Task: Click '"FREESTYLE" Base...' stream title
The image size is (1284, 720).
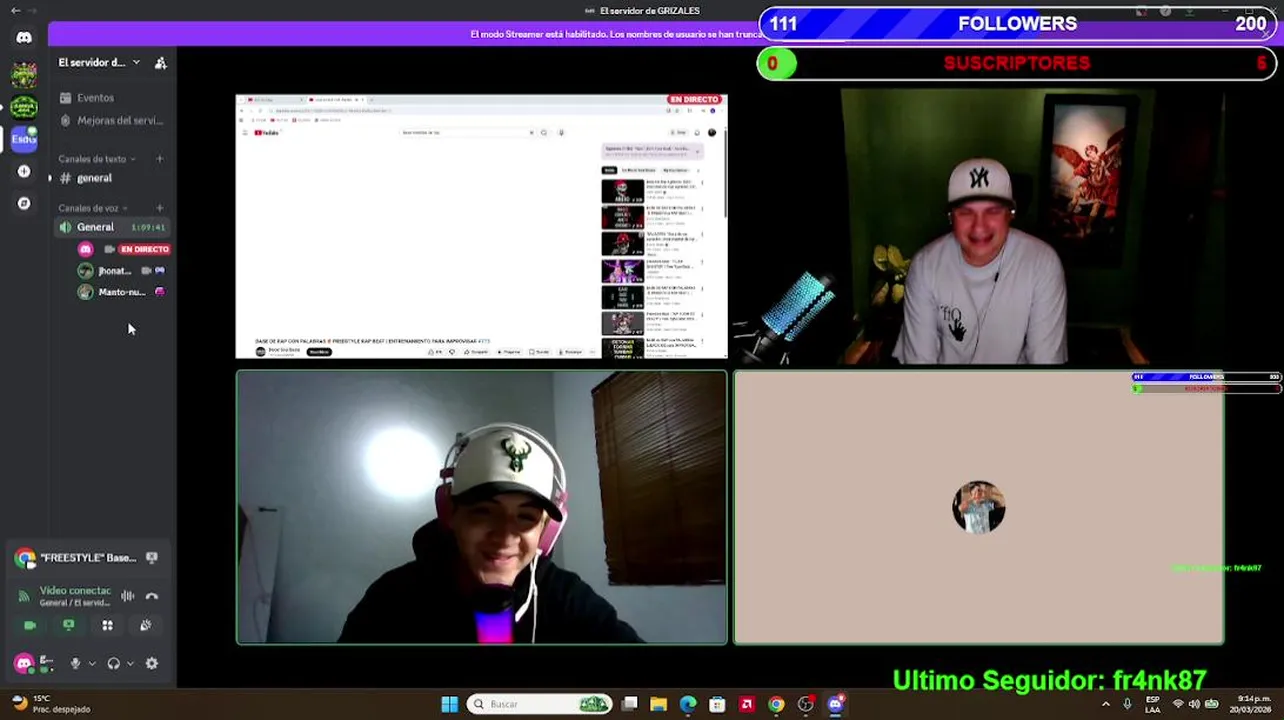Action: (88, 558)
